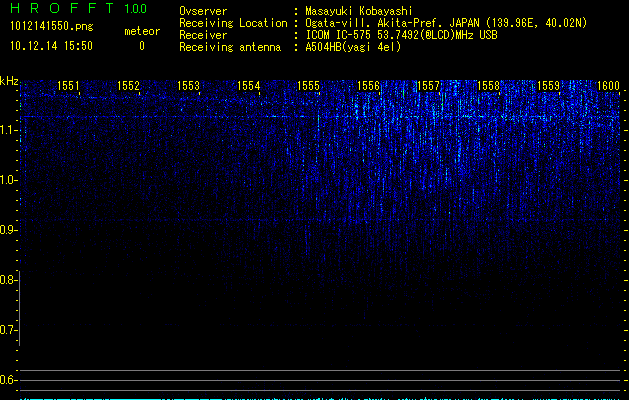
Task: Click the 1559 time marker
Action: coord(548,86)
